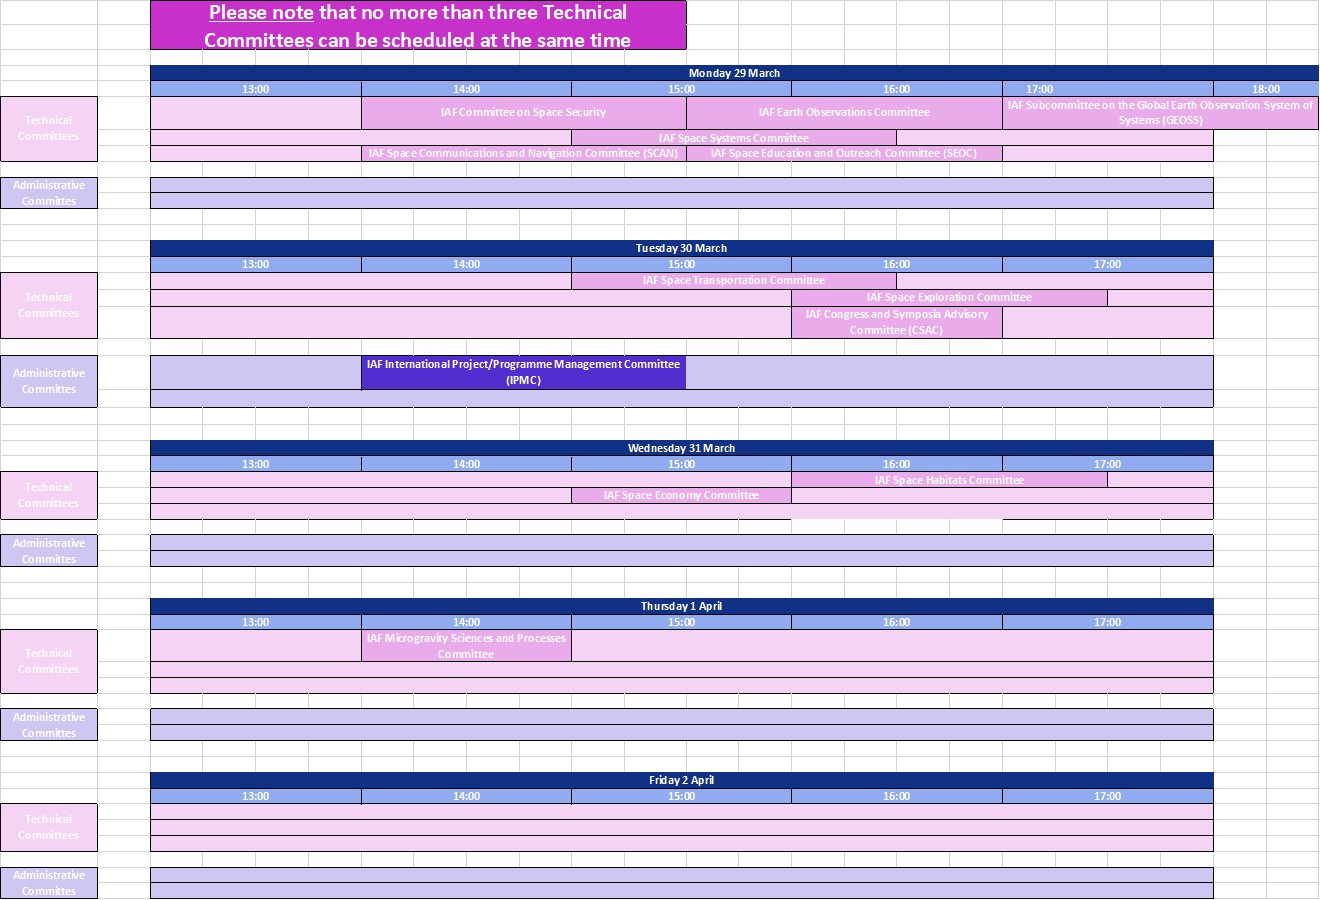Select the 18:00 header under Monday 29 March

[x=1266, y=89]
